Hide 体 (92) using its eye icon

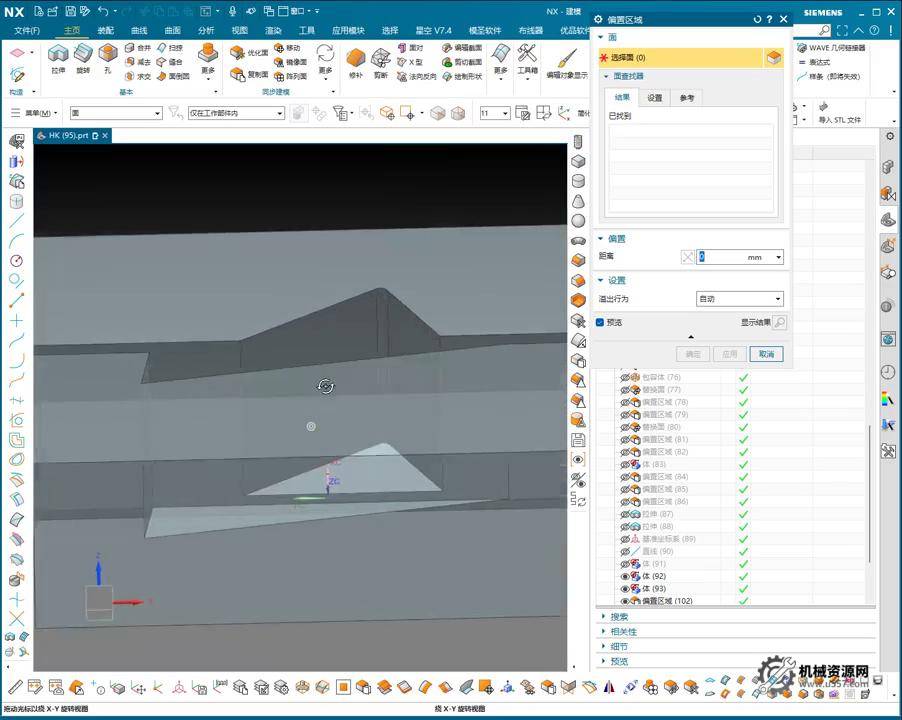tap(626, 576)
